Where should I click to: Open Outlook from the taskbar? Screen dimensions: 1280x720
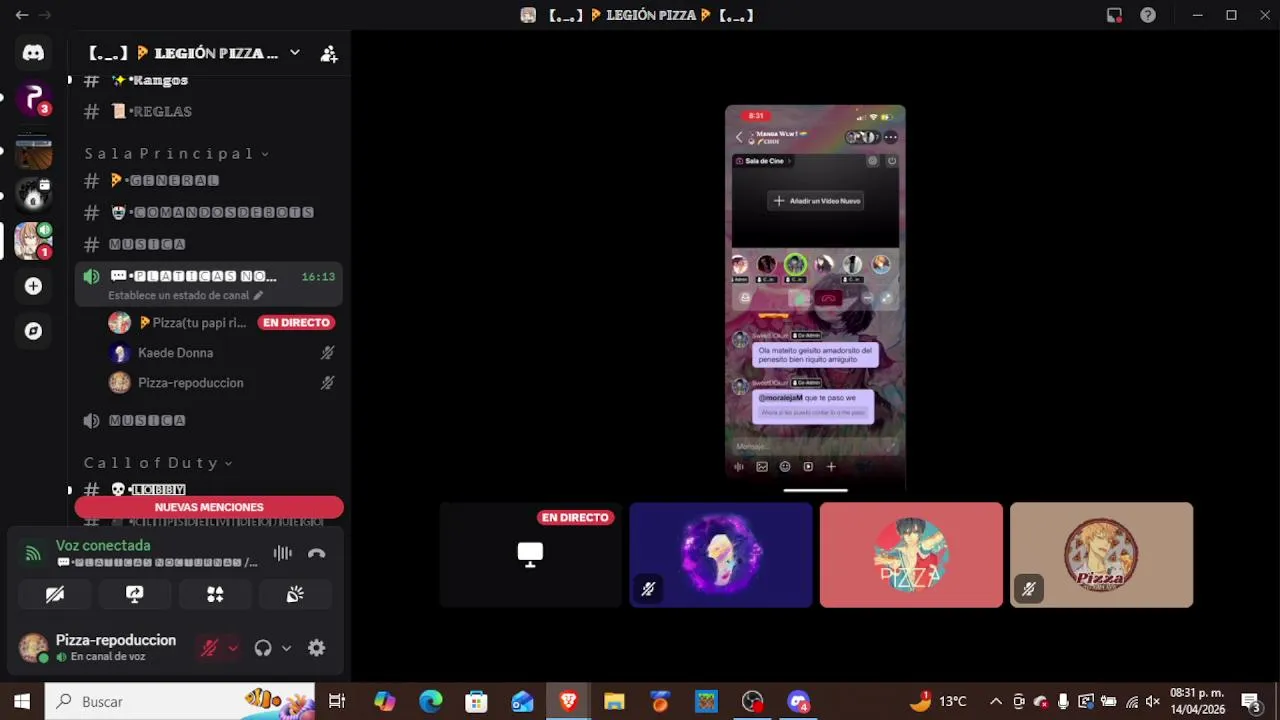pos(523,702)
